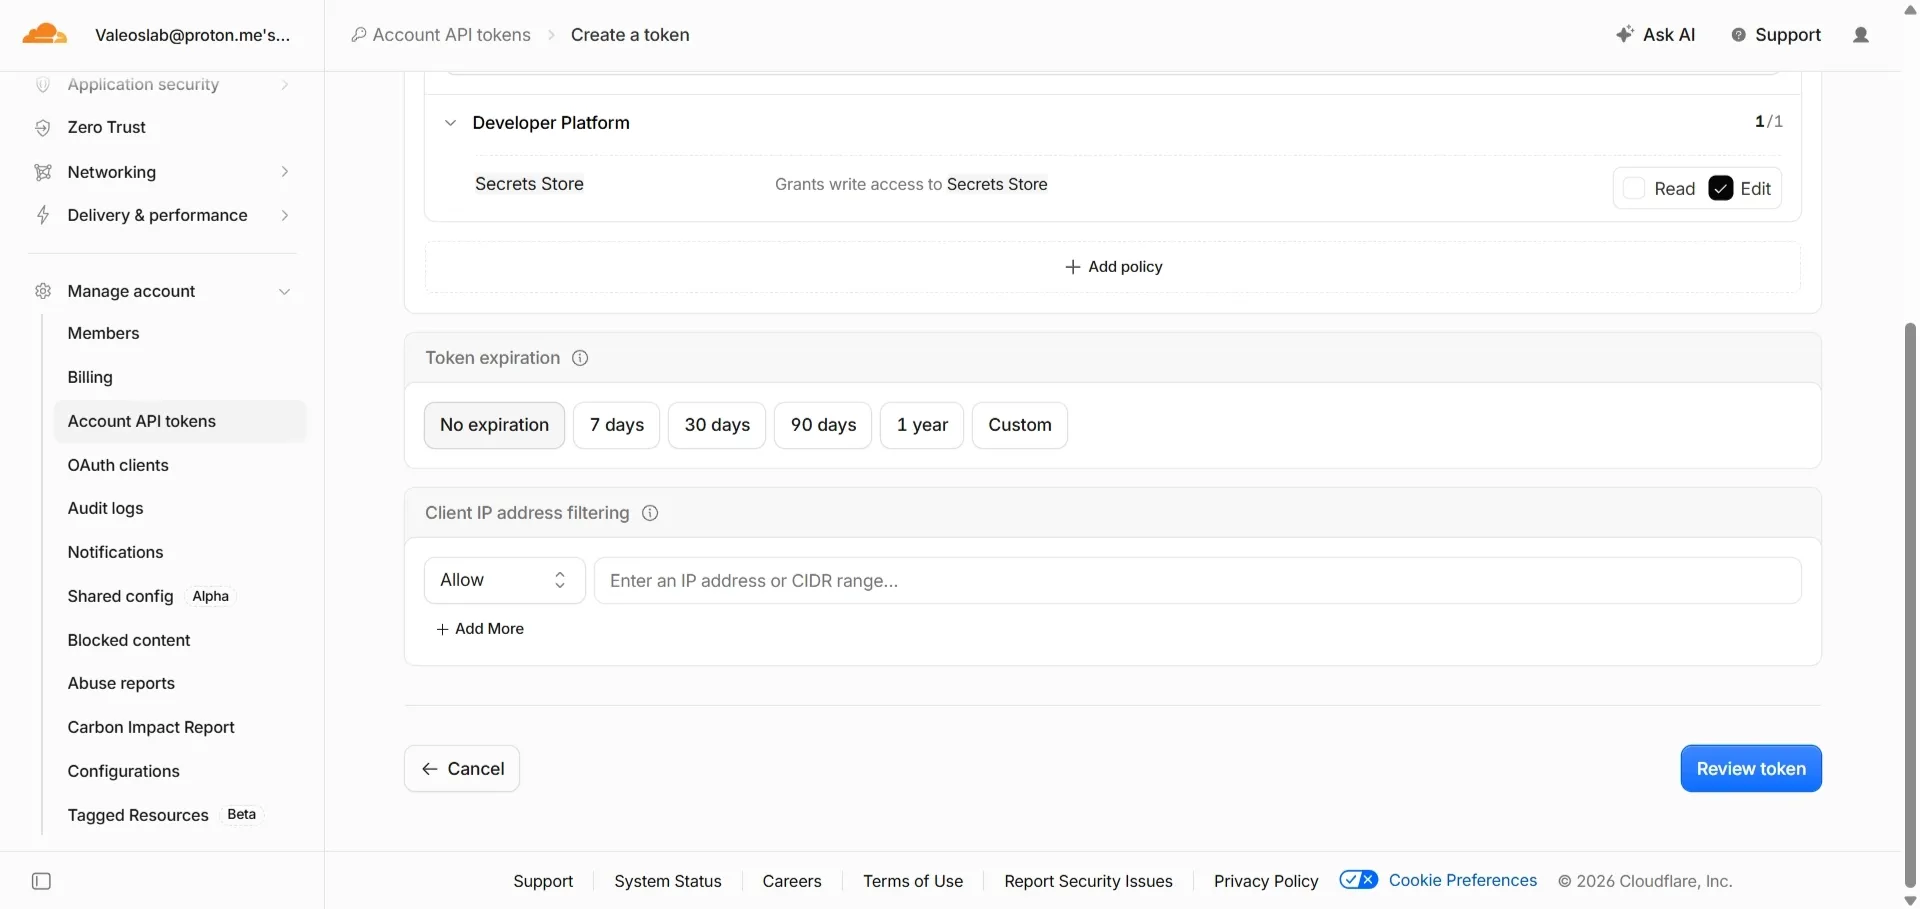
Task: Click the scrollbar down arrow
Action: [x=1910, y=900]
